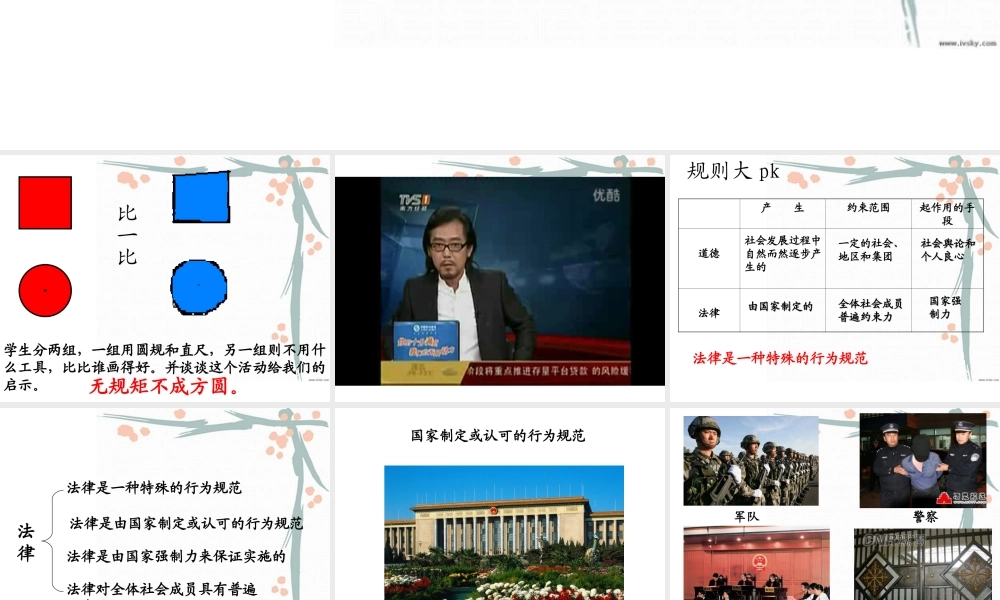
Task: Click the iron gate photo
Action: 923,564
